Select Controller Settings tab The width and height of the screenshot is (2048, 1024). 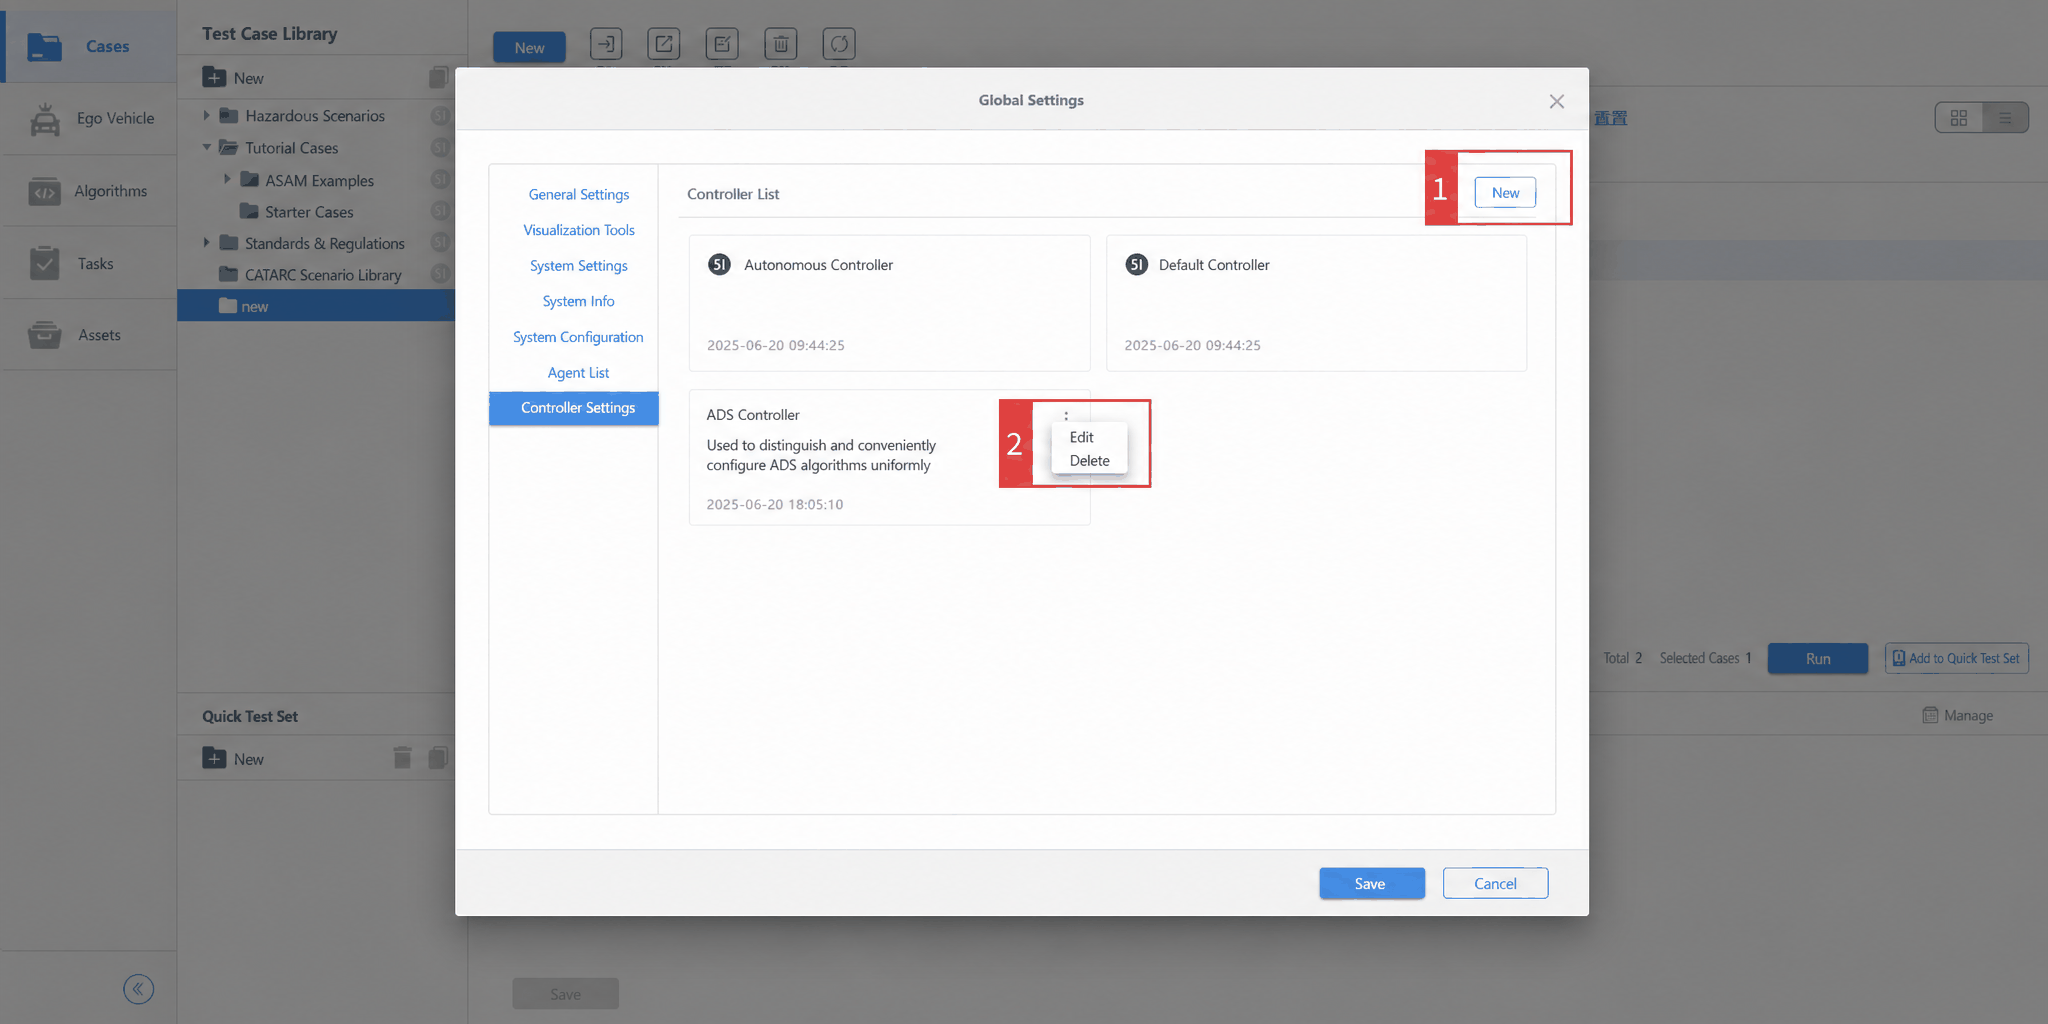click(x=574, y=408)
